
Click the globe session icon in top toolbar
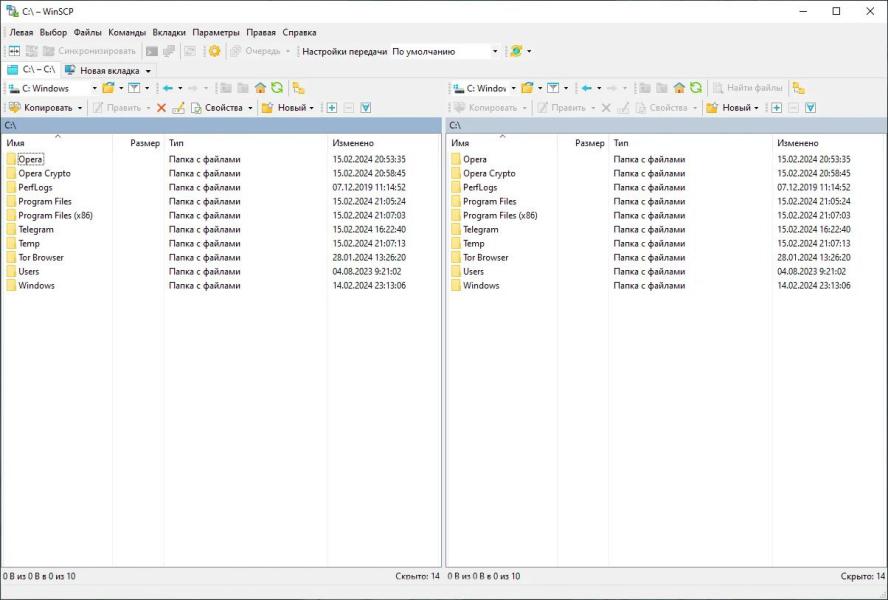pos(516,51)
